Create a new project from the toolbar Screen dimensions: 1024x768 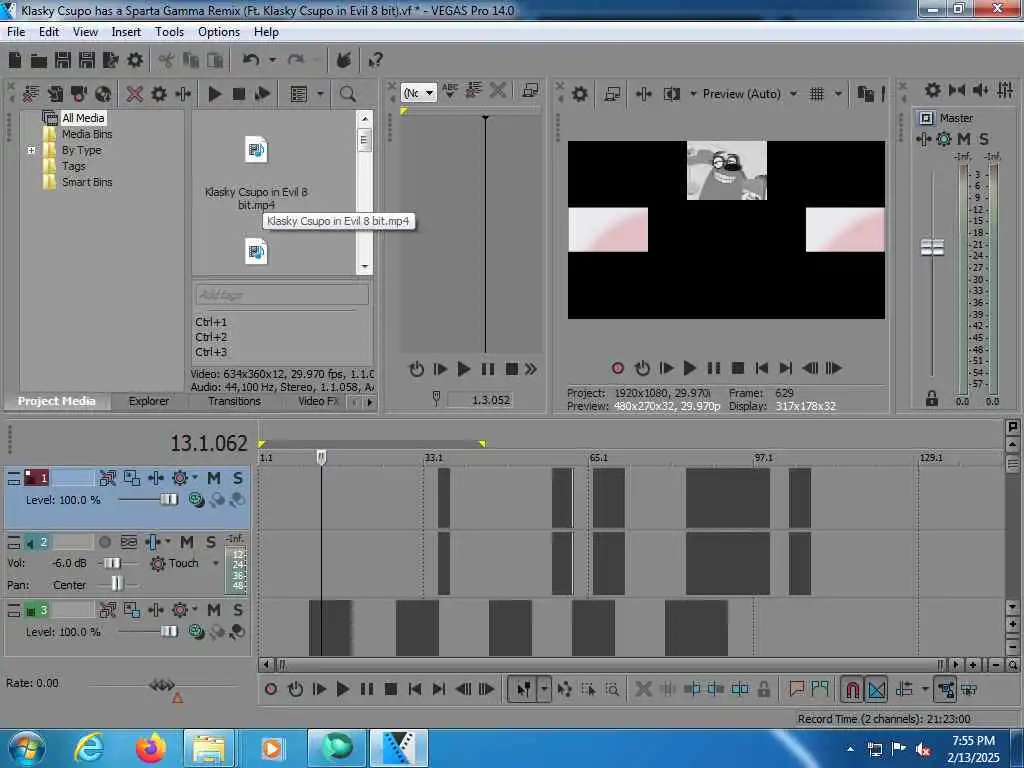point(15,61)
